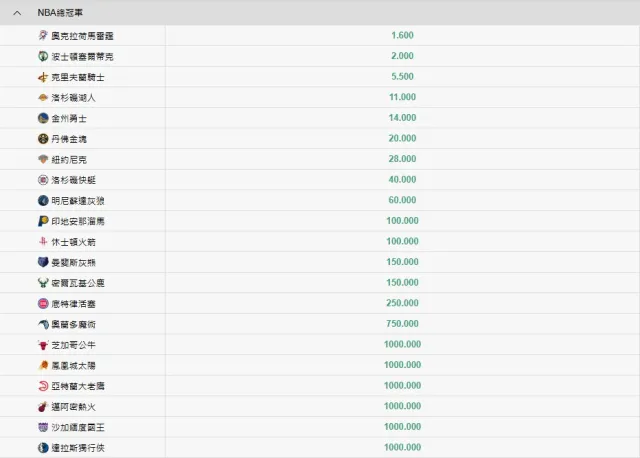Click the team name 金州勇士
640x458 pixels.
pos(69,118)
